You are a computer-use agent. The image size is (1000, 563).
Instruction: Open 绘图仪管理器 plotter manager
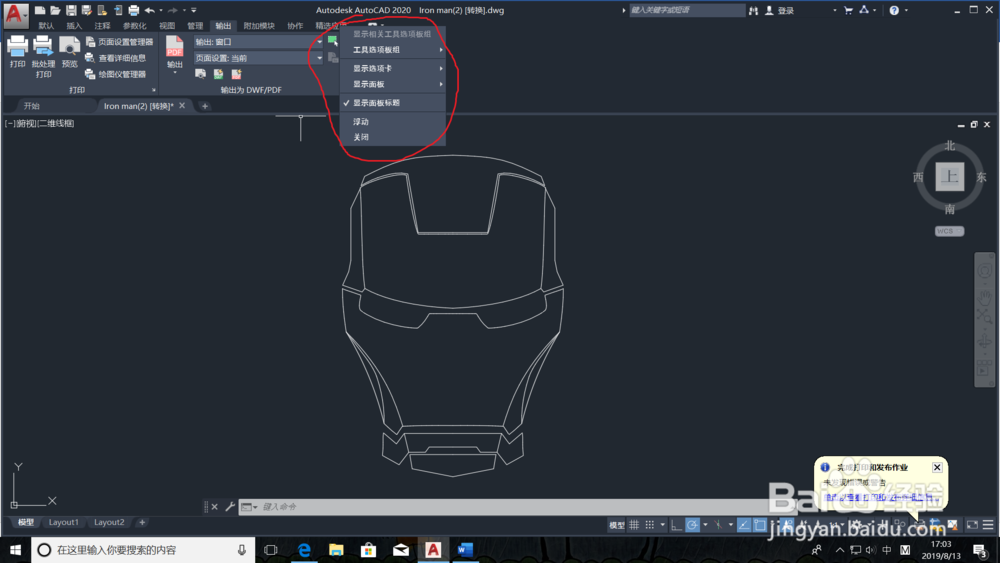point(115,74)
